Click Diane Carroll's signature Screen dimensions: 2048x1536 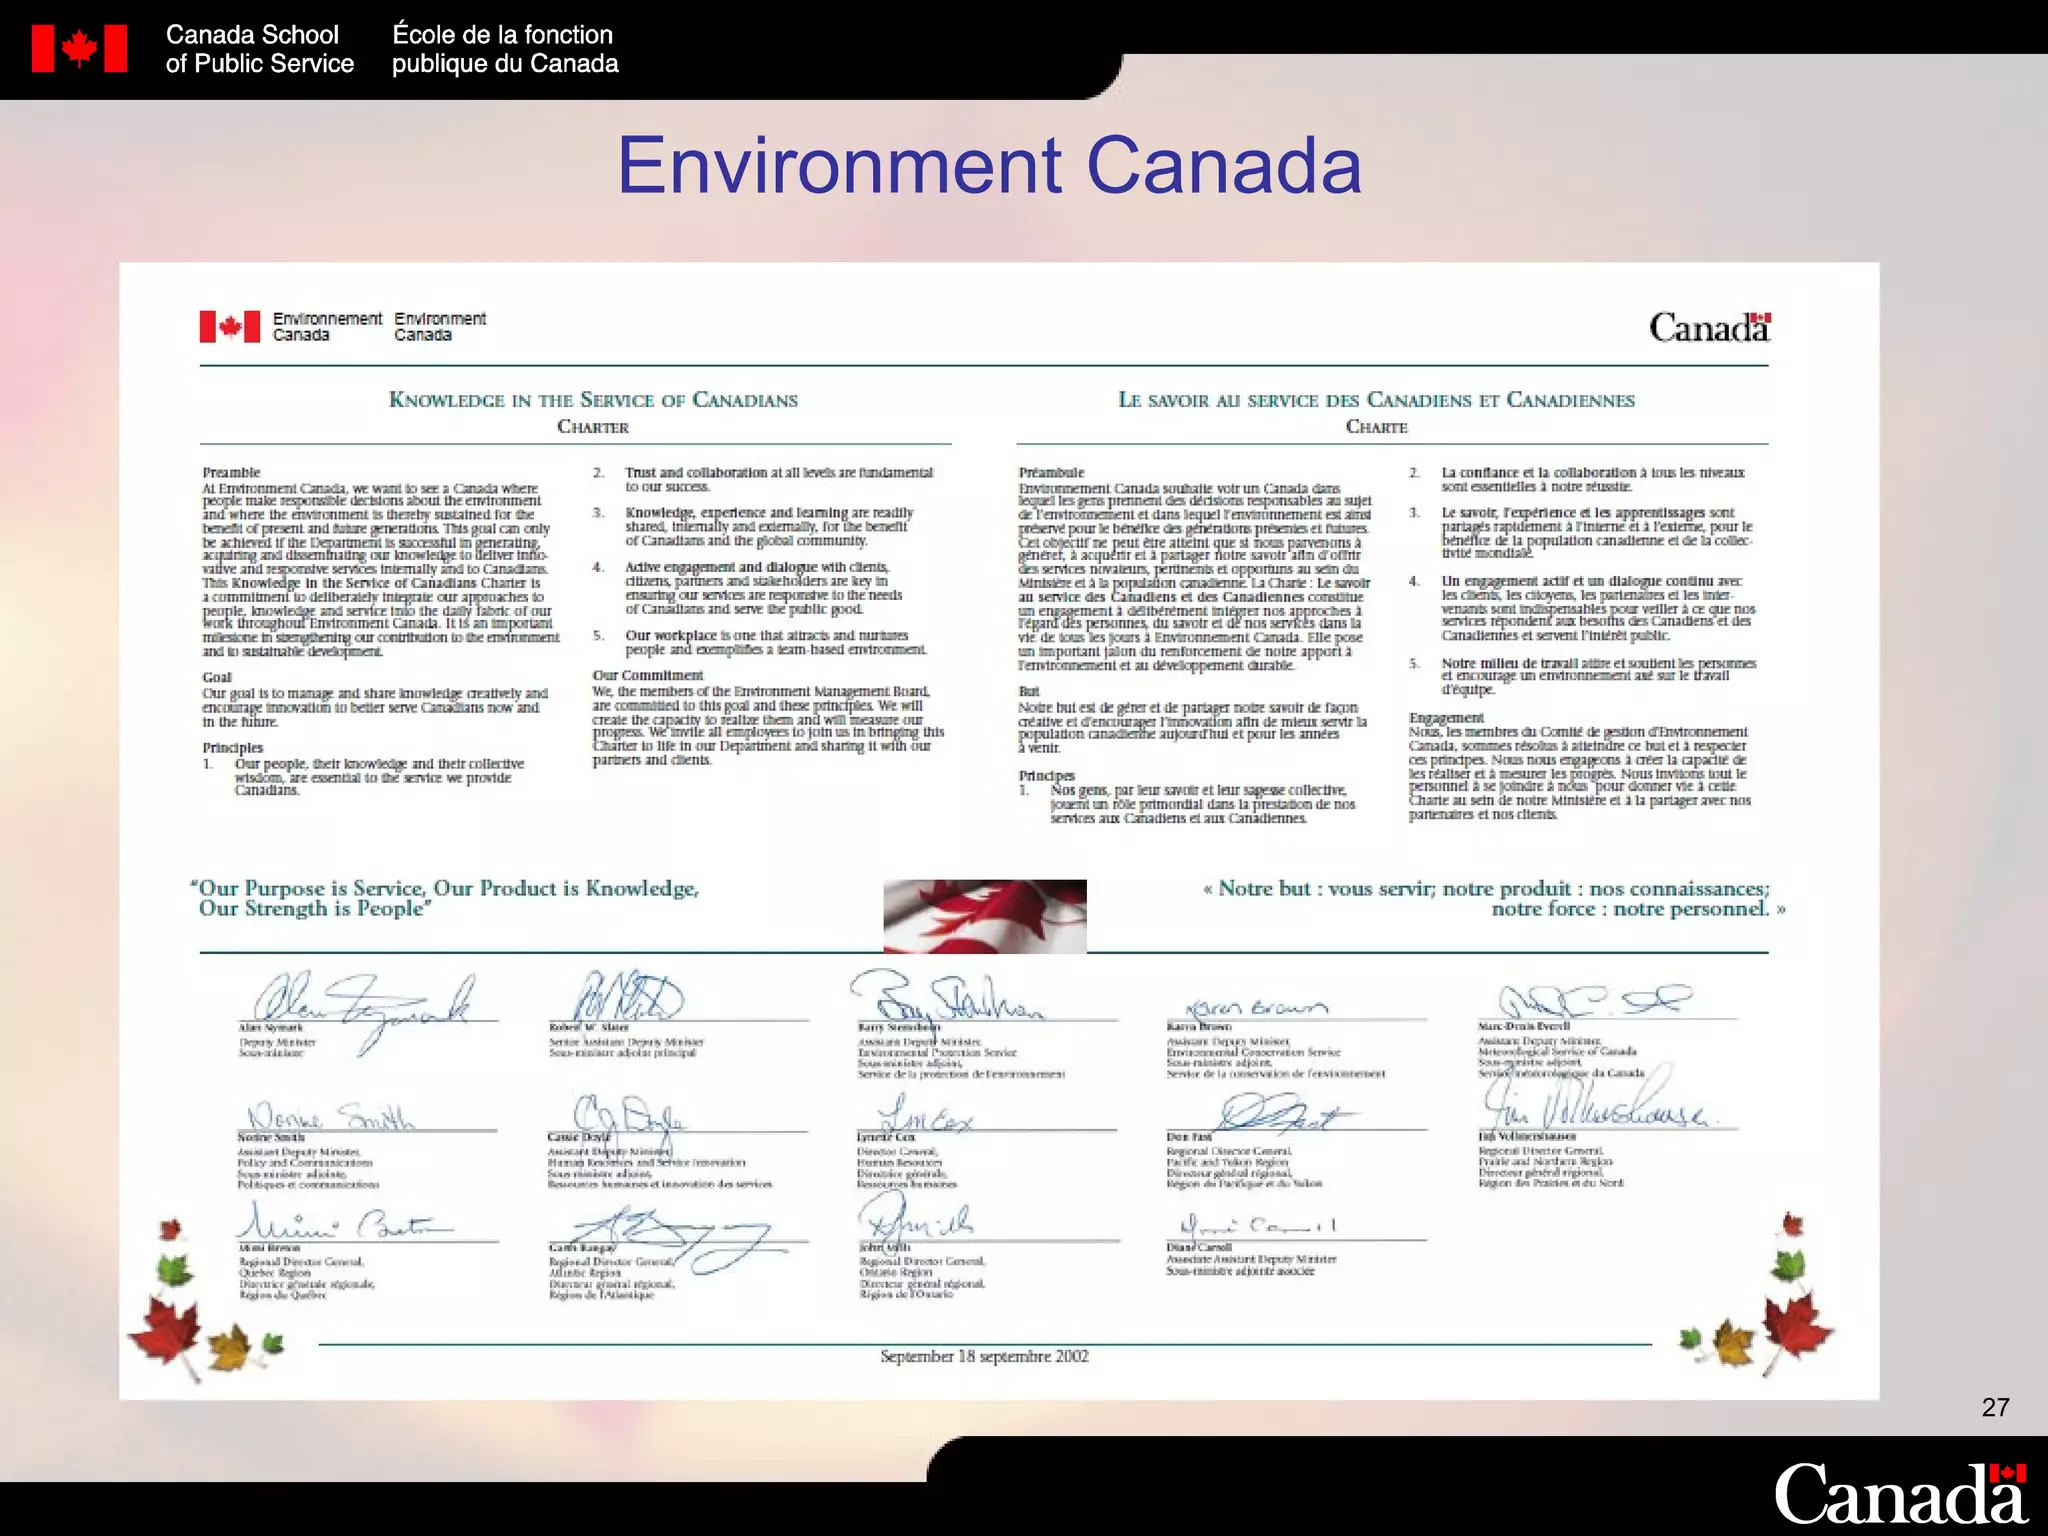click(x=1258, y=1226)
